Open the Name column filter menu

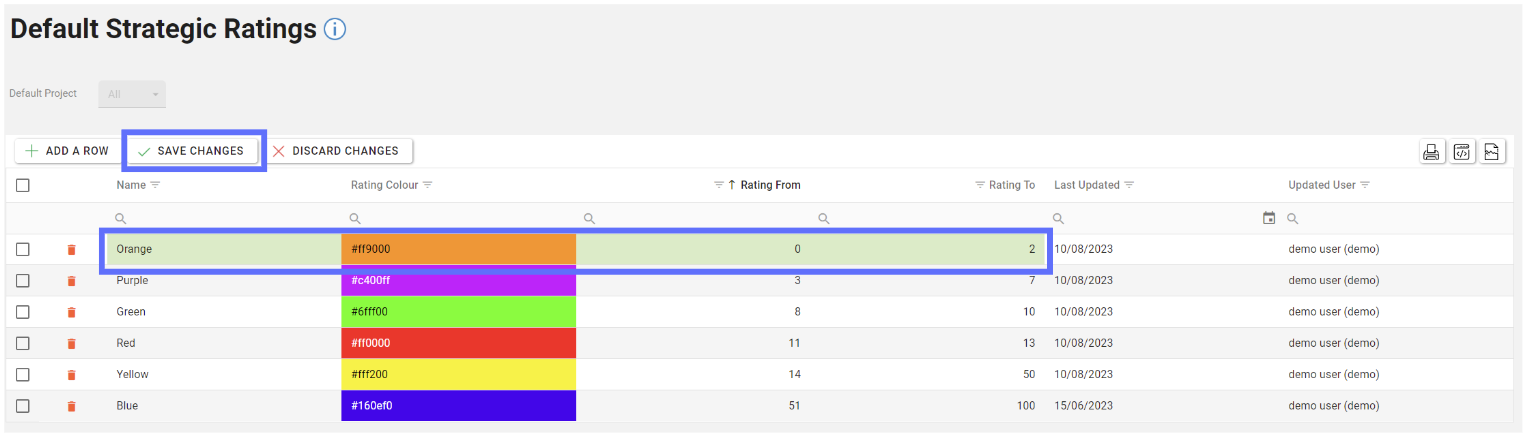[155, 185]
